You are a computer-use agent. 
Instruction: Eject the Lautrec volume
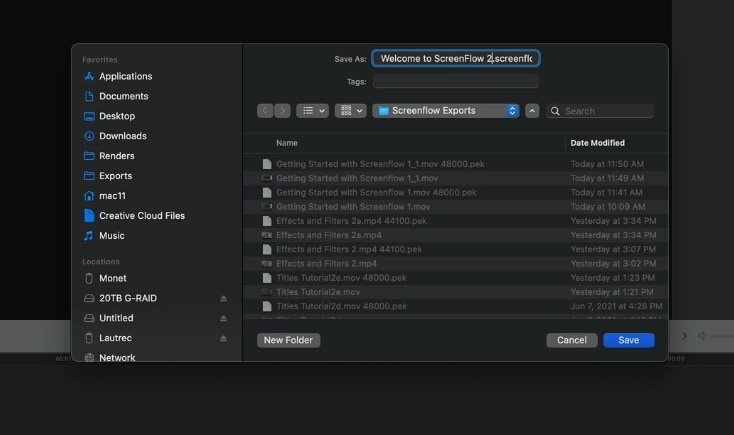click(224, 338)
